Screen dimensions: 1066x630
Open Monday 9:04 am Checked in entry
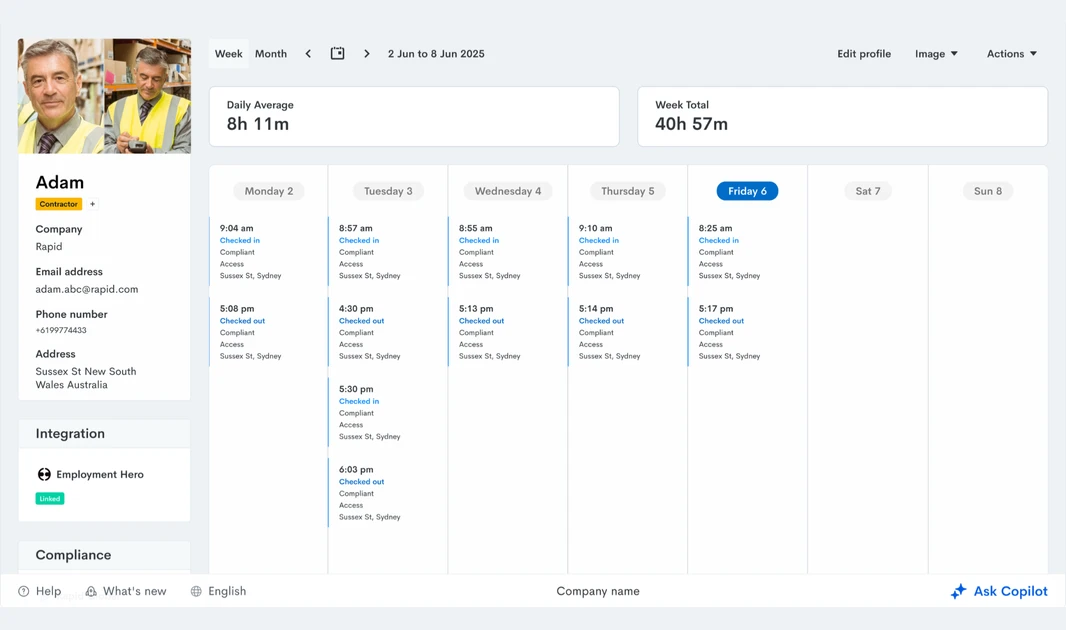click(x=268, y=251)
